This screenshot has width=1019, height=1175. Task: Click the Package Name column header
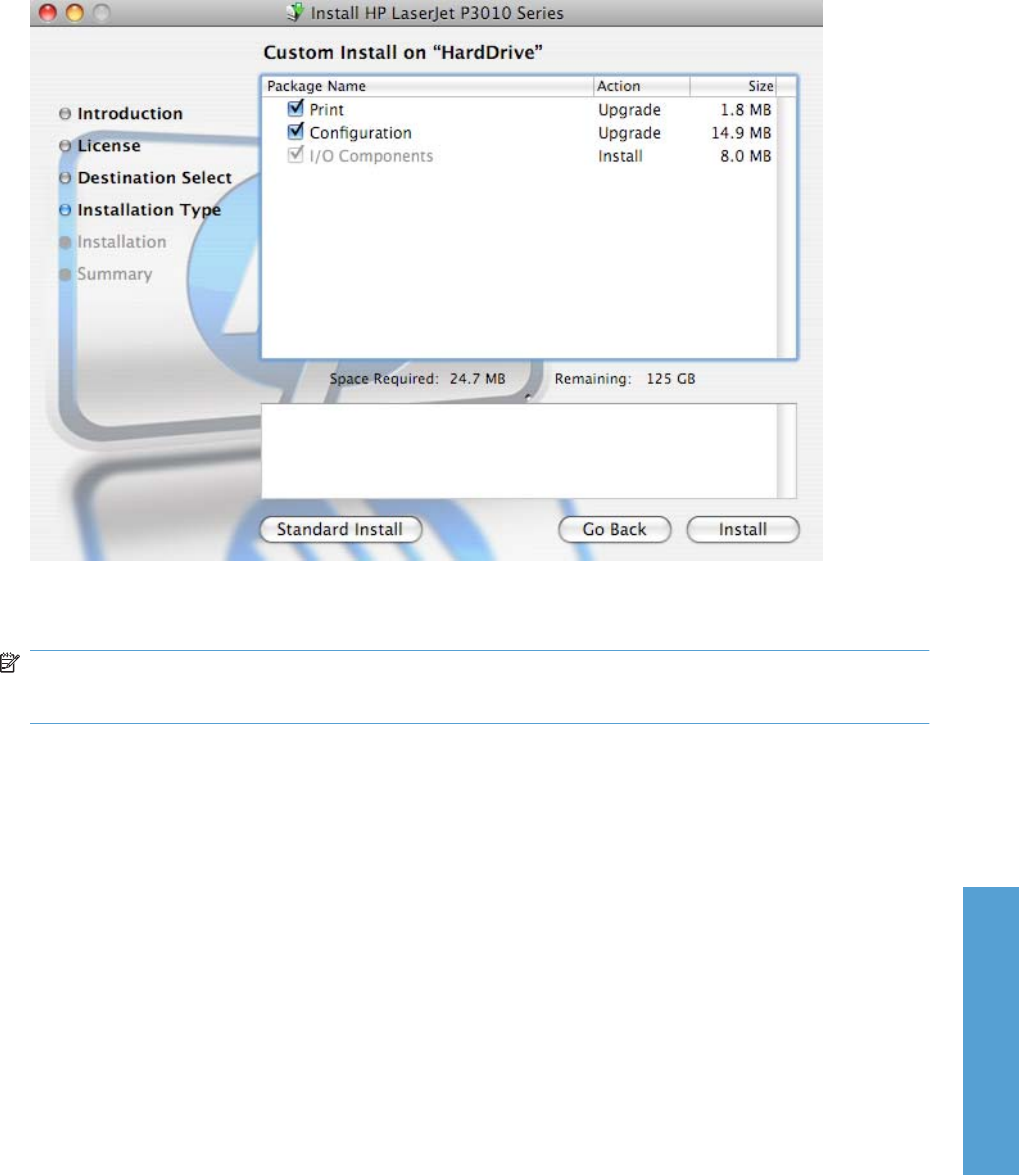click(428, 86)
